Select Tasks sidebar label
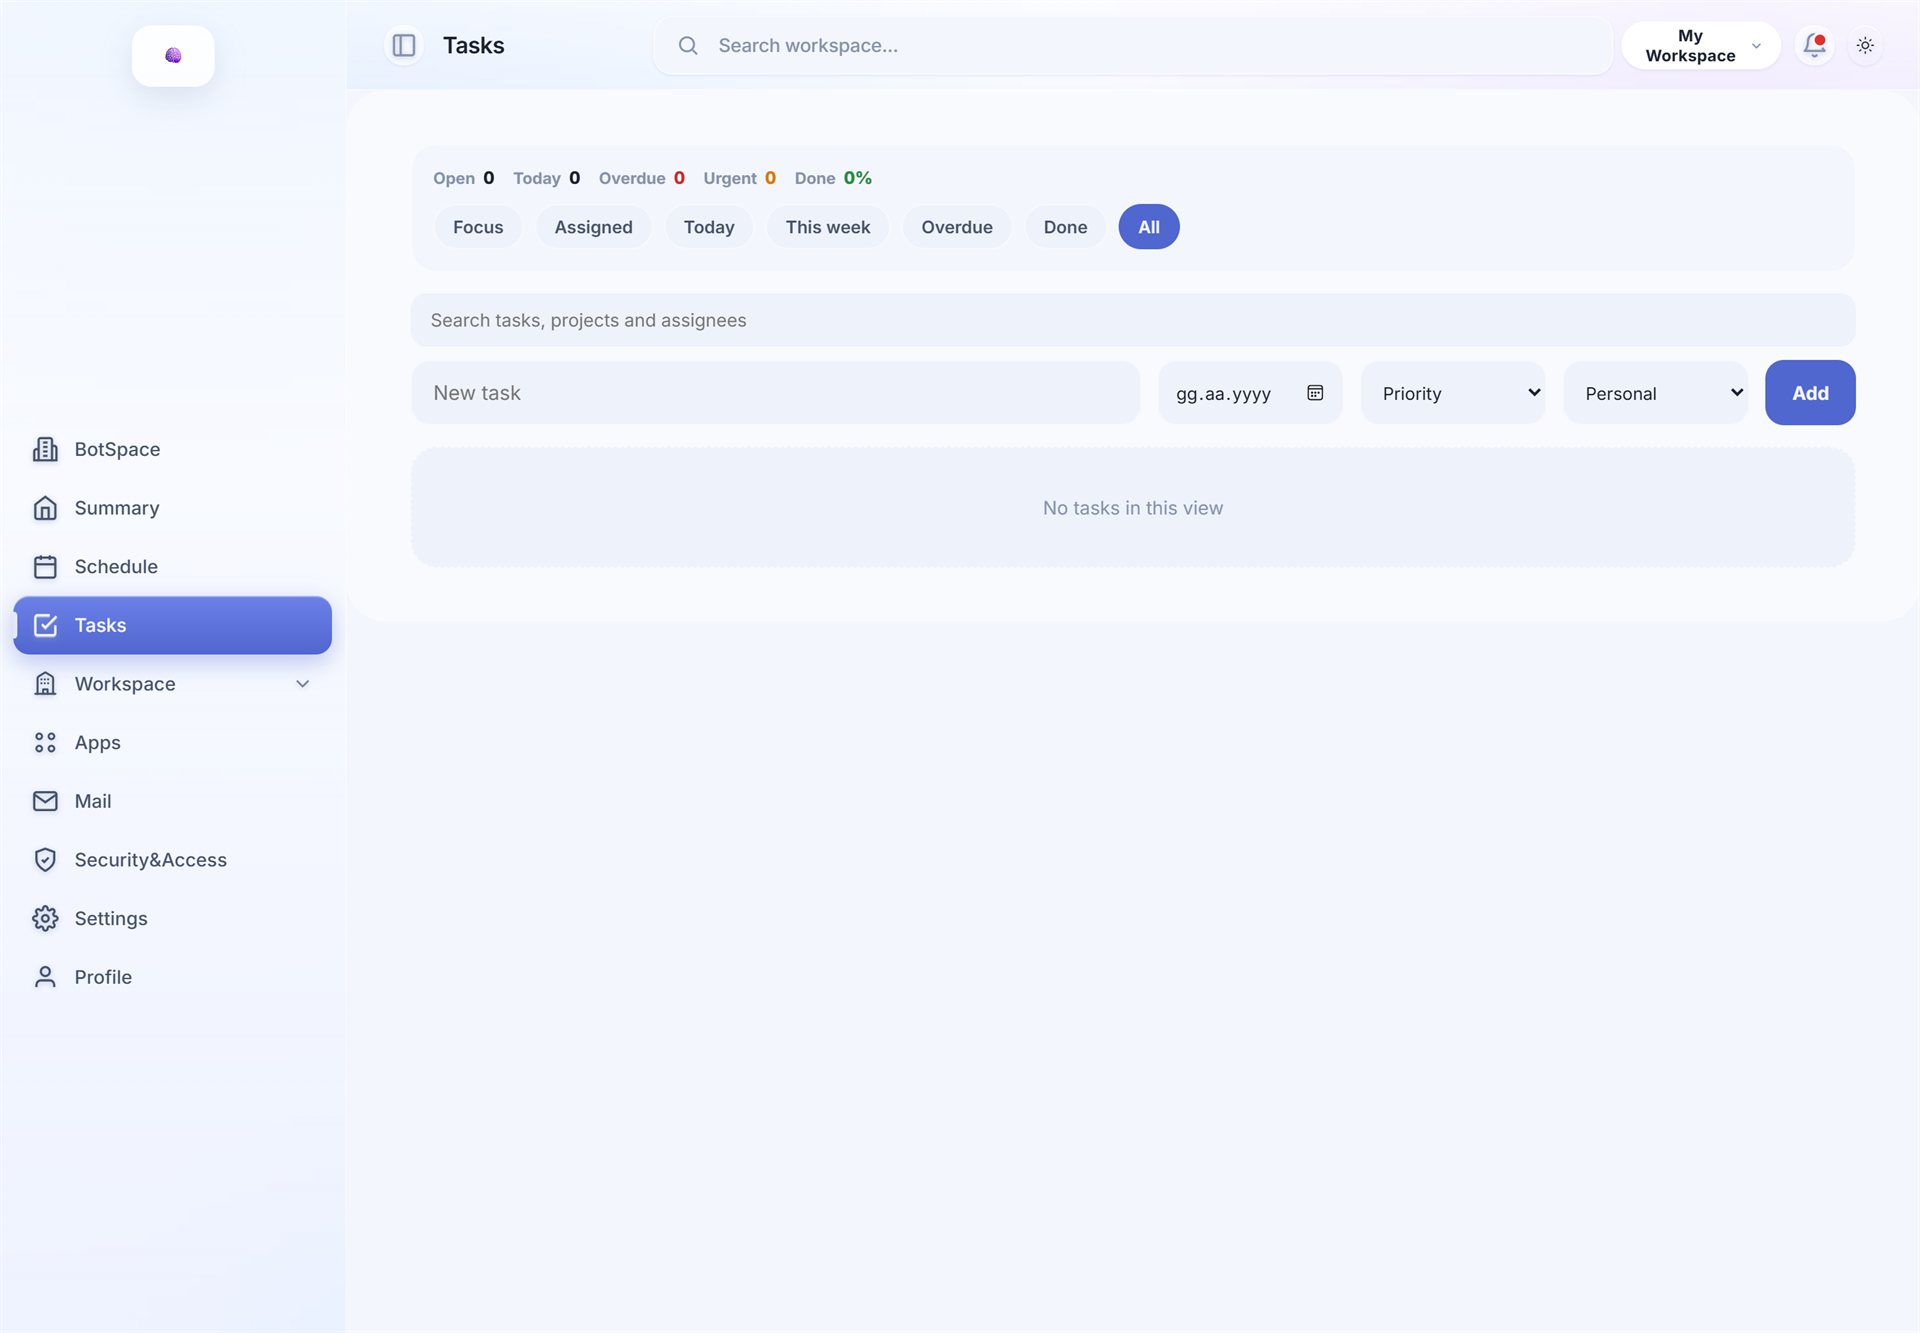Screen dimensions: 1920x1333 100,626
